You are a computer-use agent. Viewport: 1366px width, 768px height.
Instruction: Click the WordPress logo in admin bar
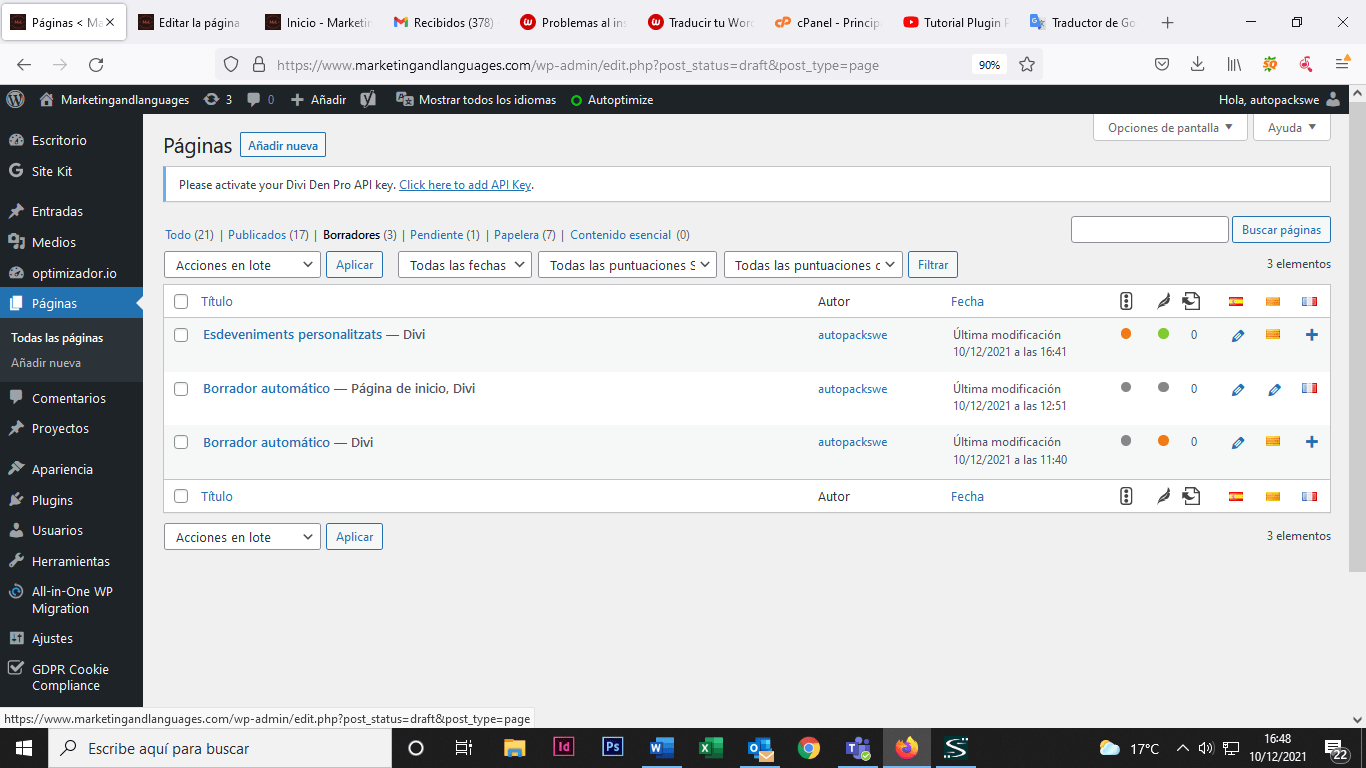[x=15, y=99]
